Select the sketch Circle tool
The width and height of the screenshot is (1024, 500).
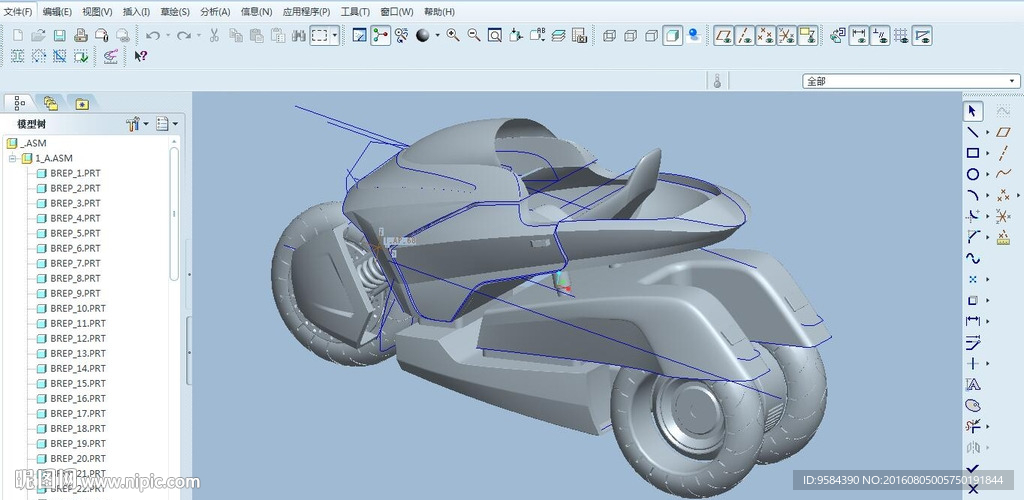pos(972,174)
